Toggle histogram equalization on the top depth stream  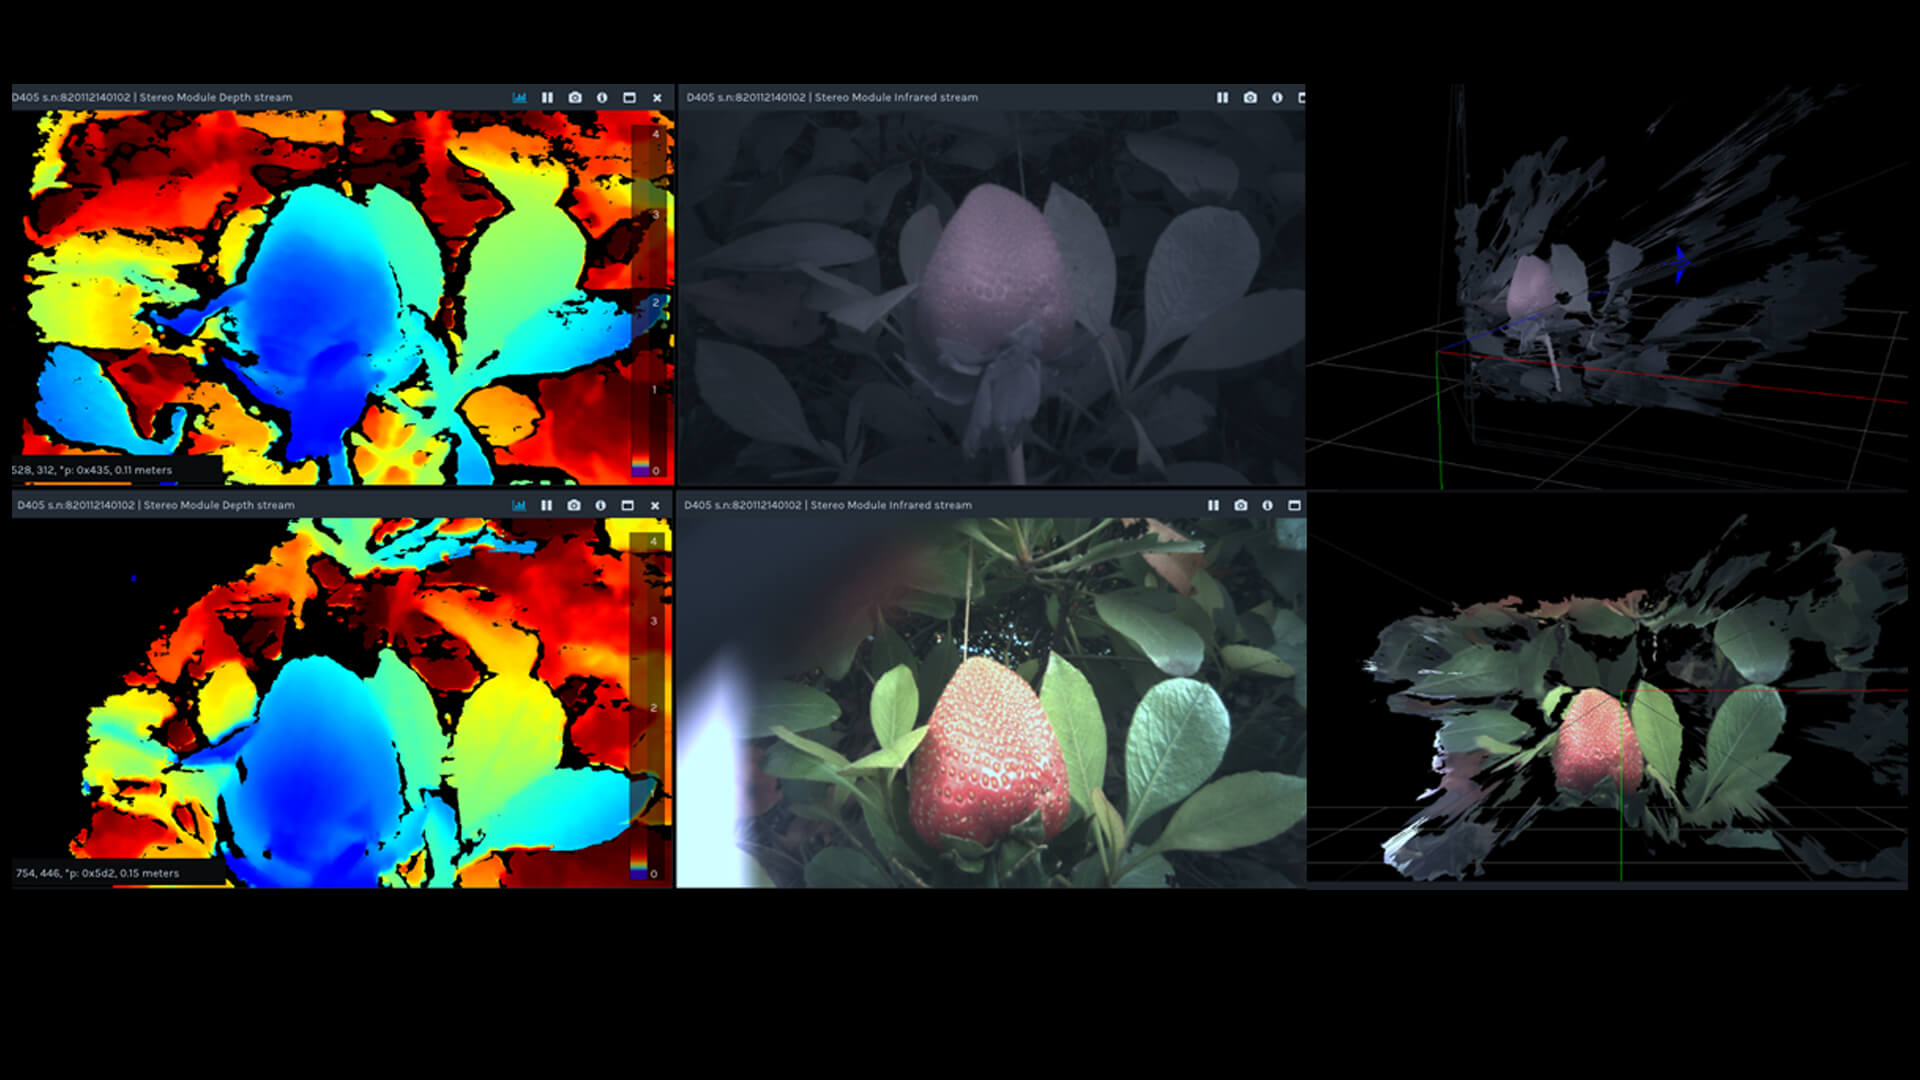pyautogui.click(x=519, y=97)
